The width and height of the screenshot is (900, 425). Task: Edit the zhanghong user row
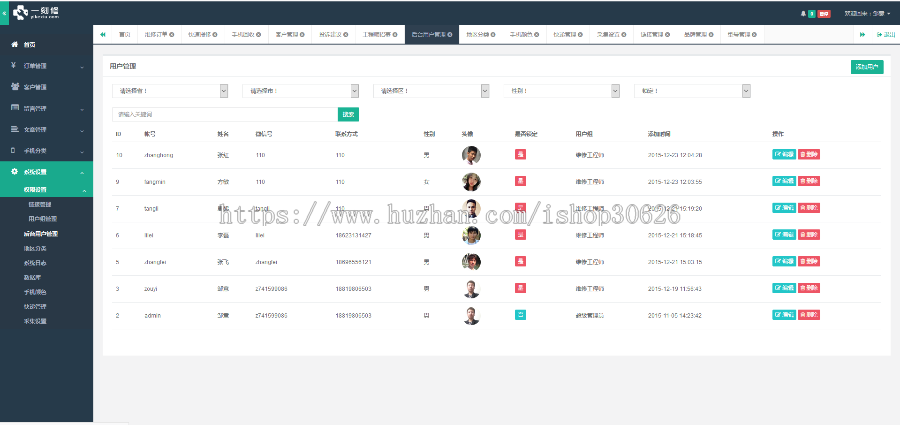pyautogui.click(x=784, y=154)
